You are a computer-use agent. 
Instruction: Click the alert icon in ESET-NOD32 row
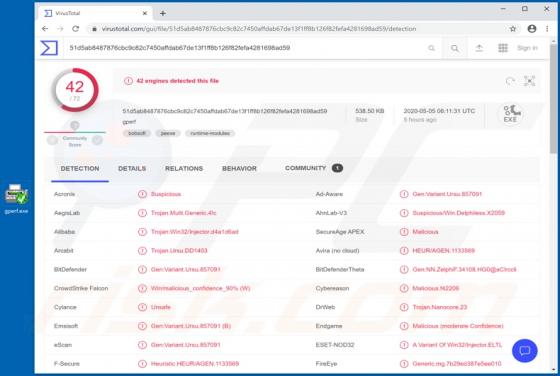(404, 345)
